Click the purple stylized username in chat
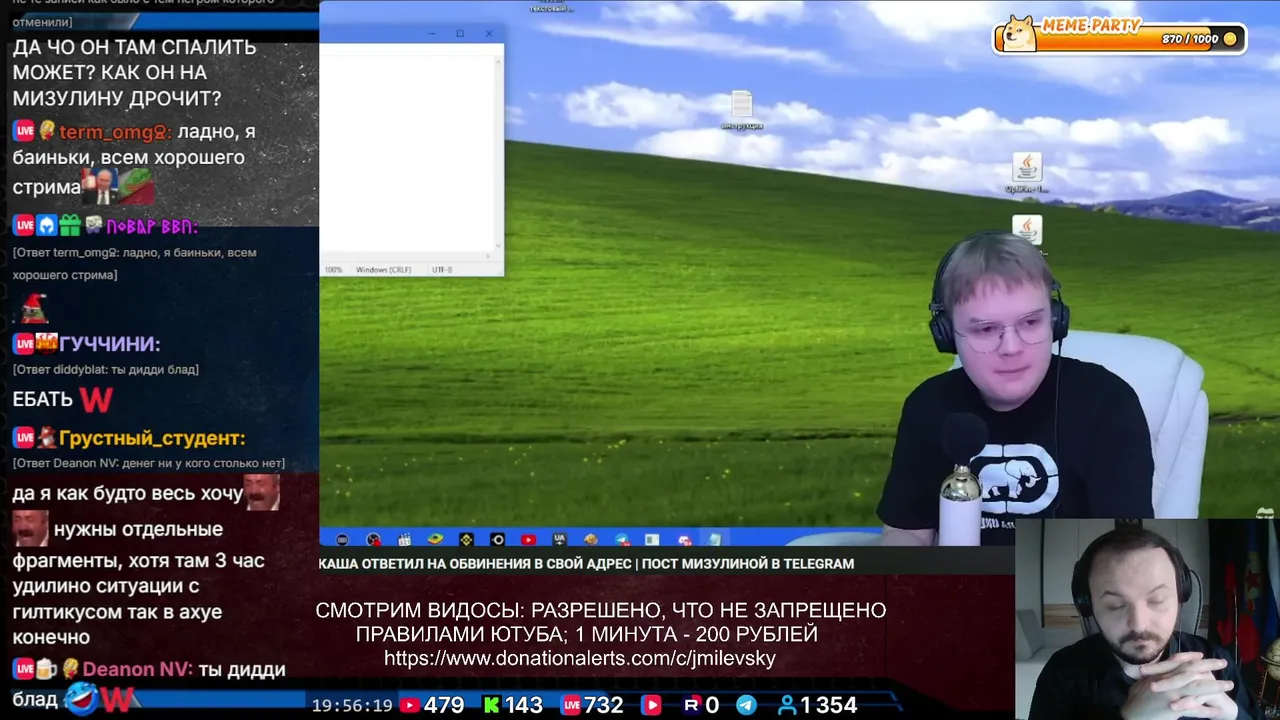The height and width of the screenshot is (720, 1280). tap(152, 227)
